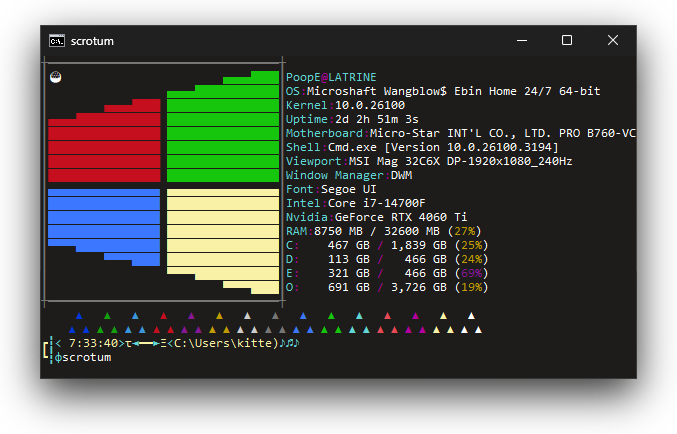Click the "Window Manager" label
The height and width of the screenshot is (434, 677).
tap(335, 175)
